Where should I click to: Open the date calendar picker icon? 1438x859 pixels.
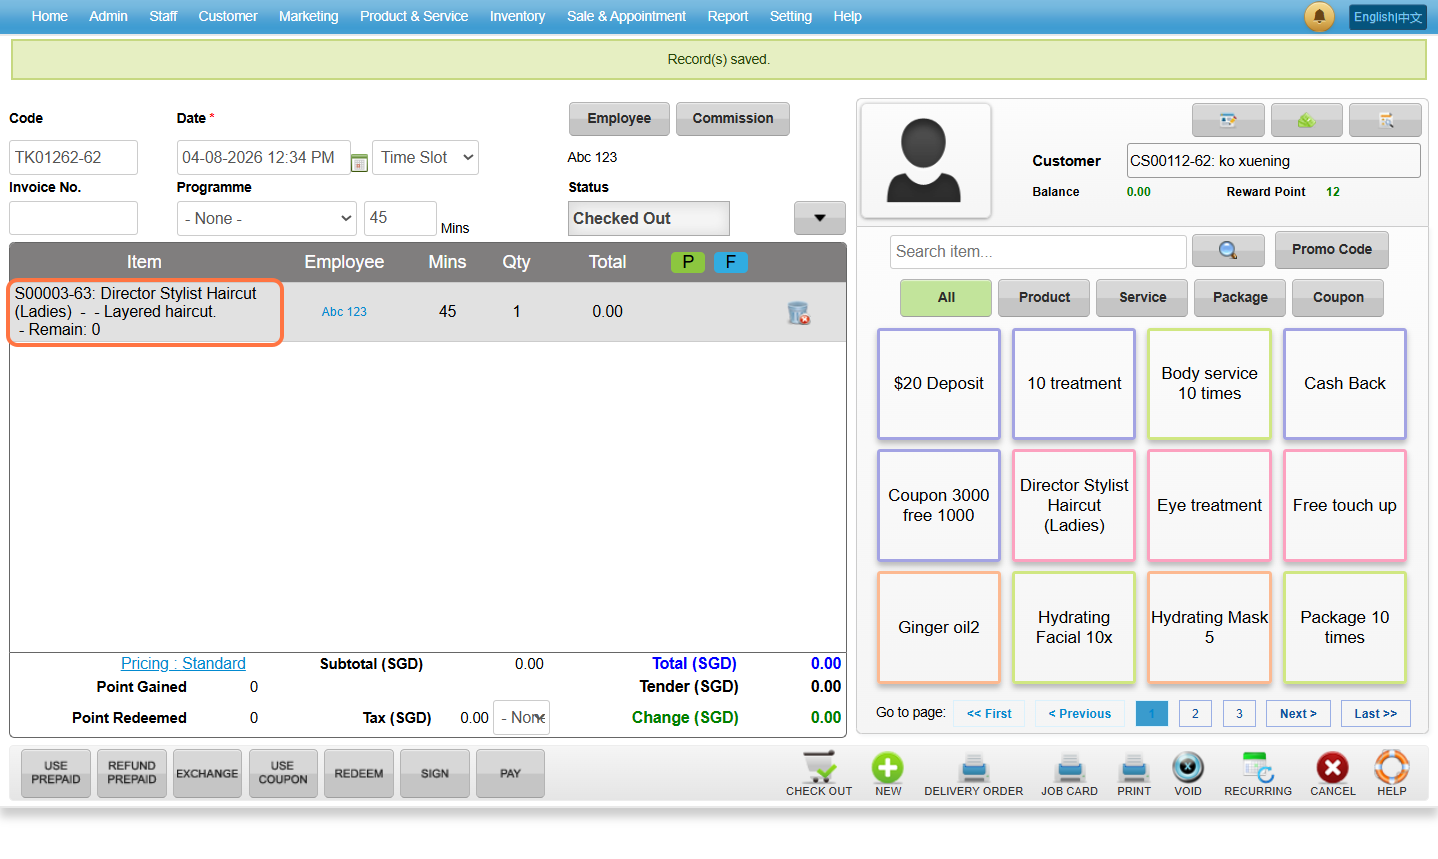click(x=359, y=162)
